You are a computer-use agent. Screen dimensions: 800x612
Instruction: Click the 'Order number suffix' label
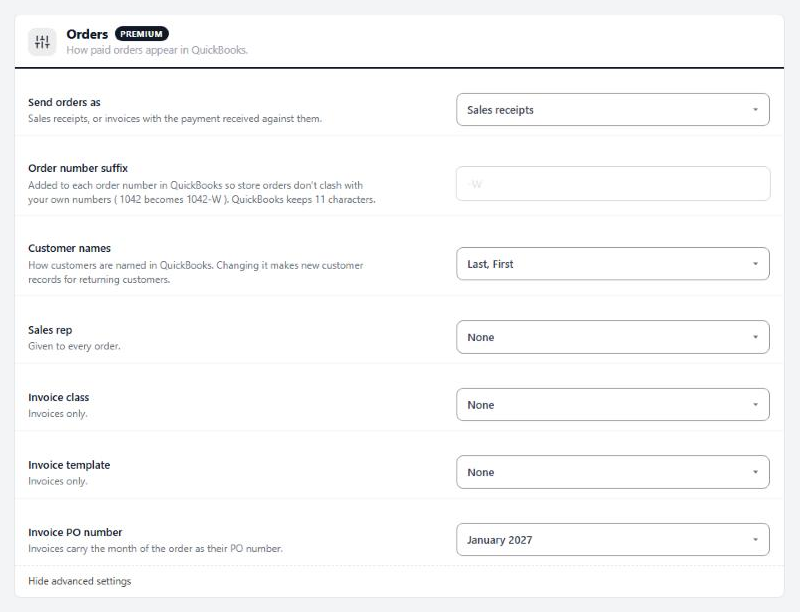78,168
